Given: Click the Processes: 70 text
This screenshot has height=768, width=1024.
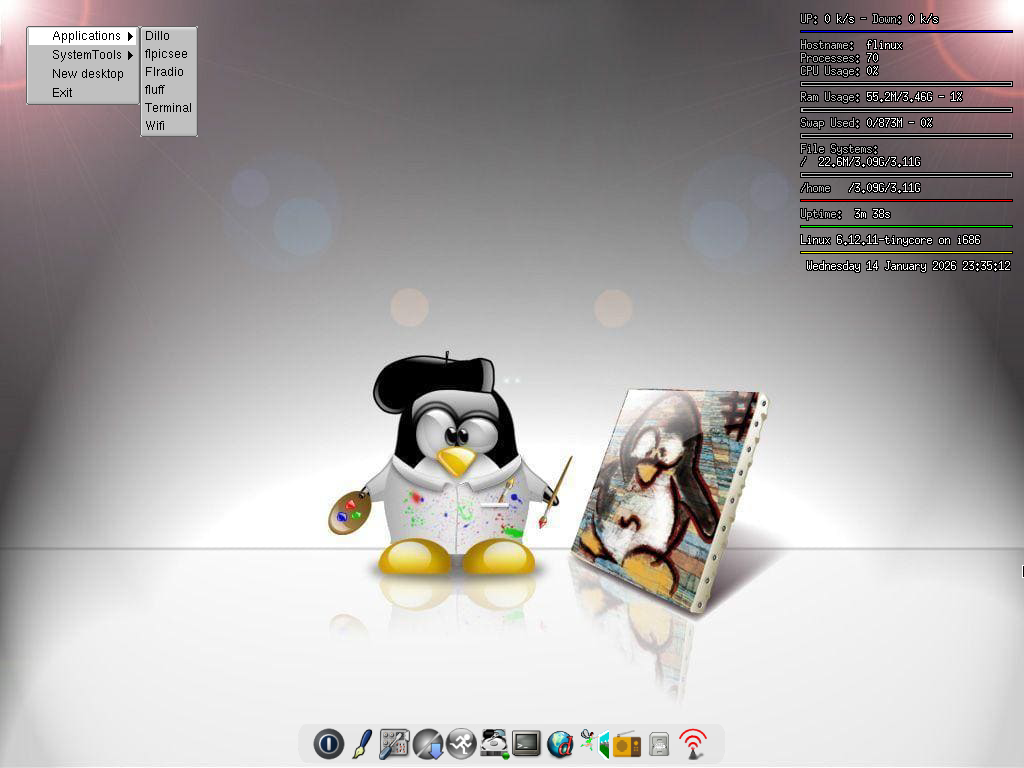Looking at the screenshot, I should [x=839, y=58].
